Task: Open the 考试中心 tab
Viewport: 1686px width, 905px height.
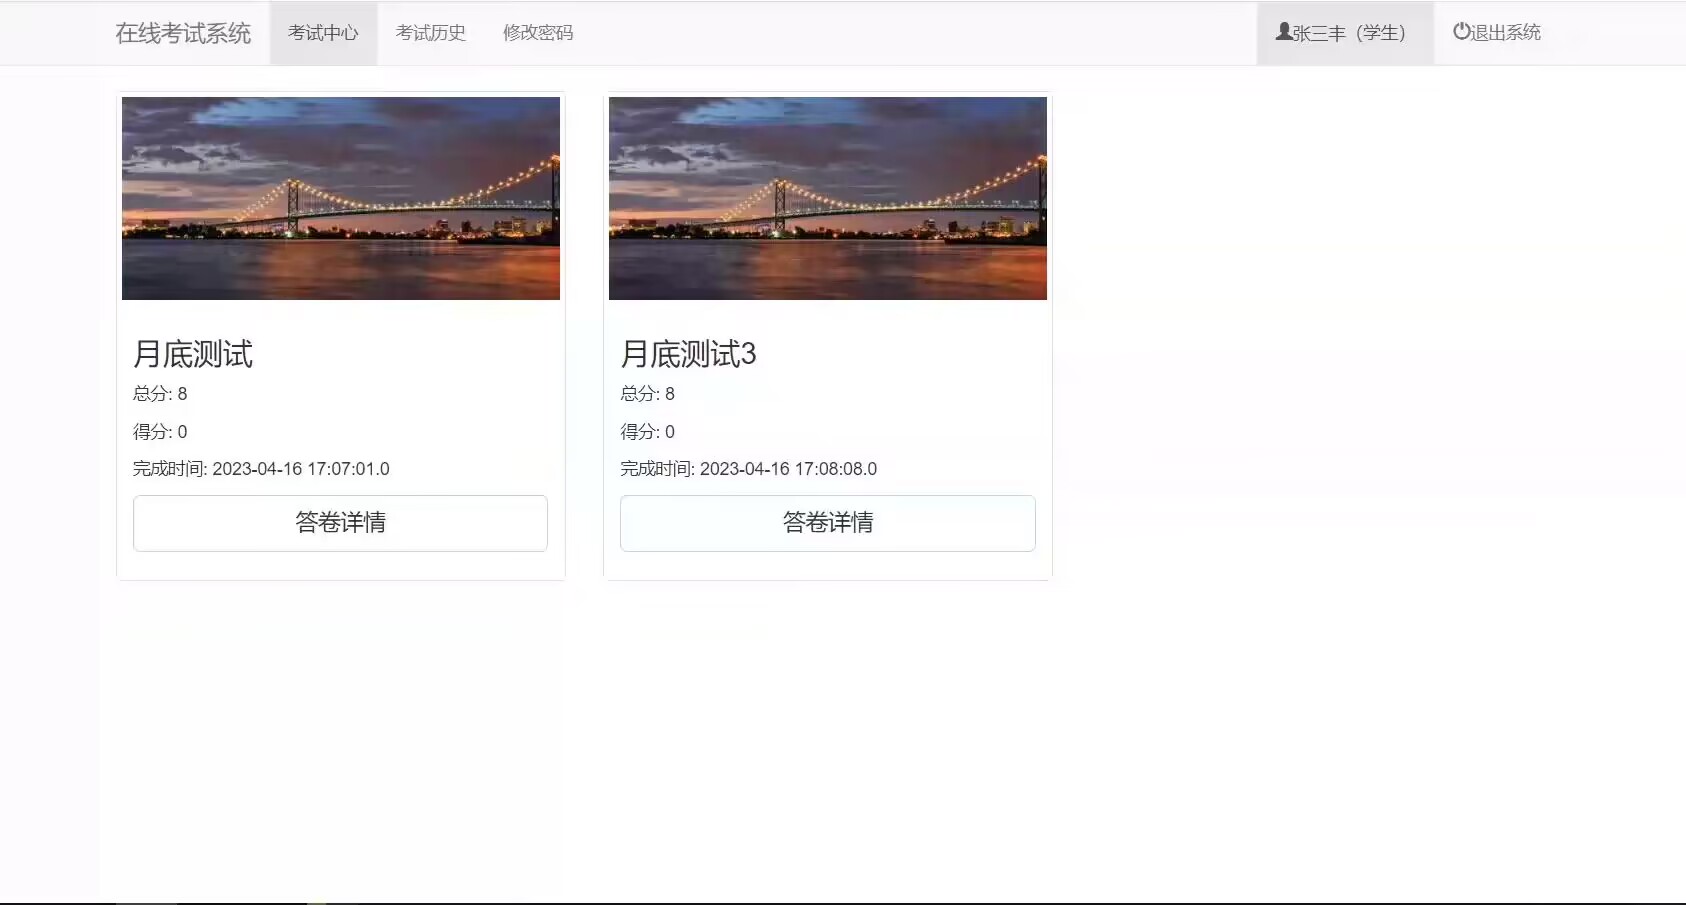Action: (x=323, y=33)
